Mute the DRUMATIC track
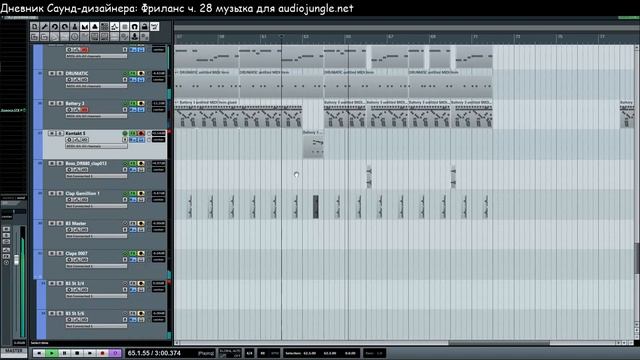Image resolution: width=640 pixels, height=360 pixels. point(52,73)
